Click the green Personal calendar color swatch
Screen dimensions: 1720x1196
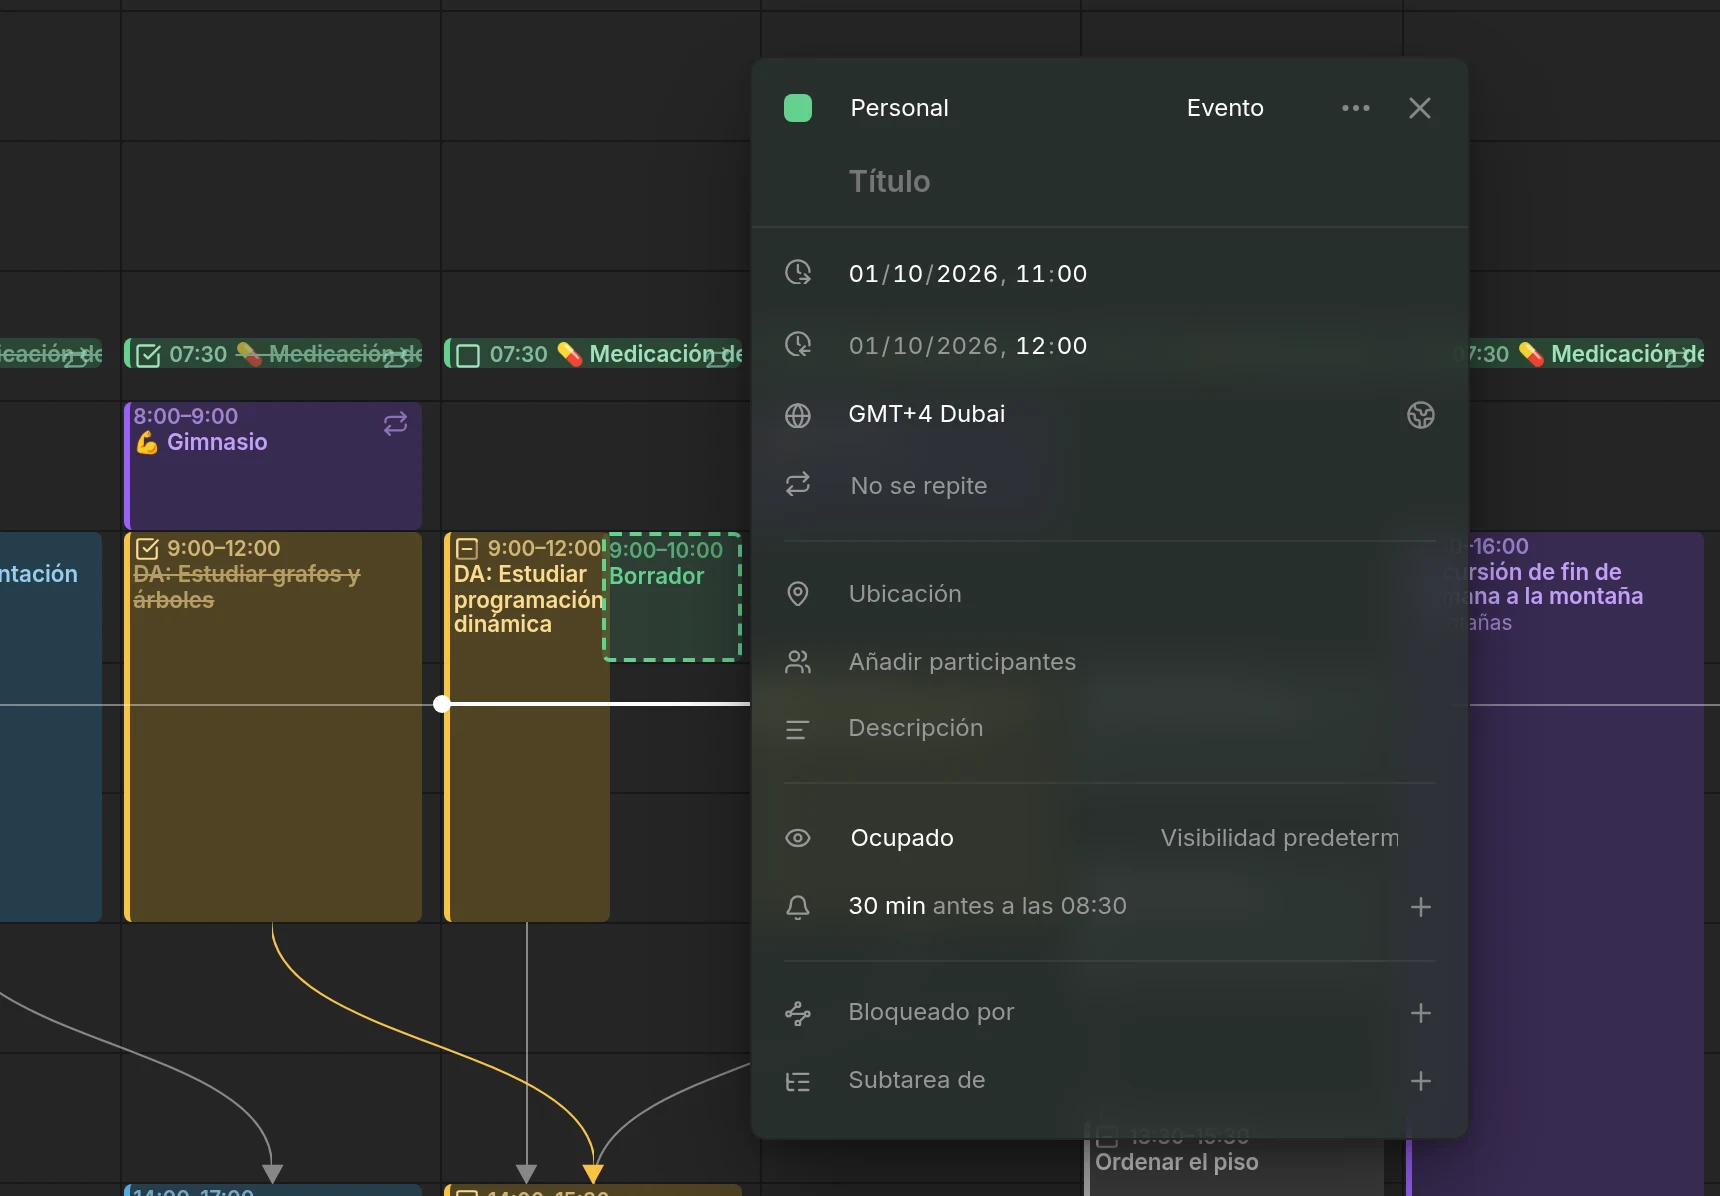tap(798, 108)
